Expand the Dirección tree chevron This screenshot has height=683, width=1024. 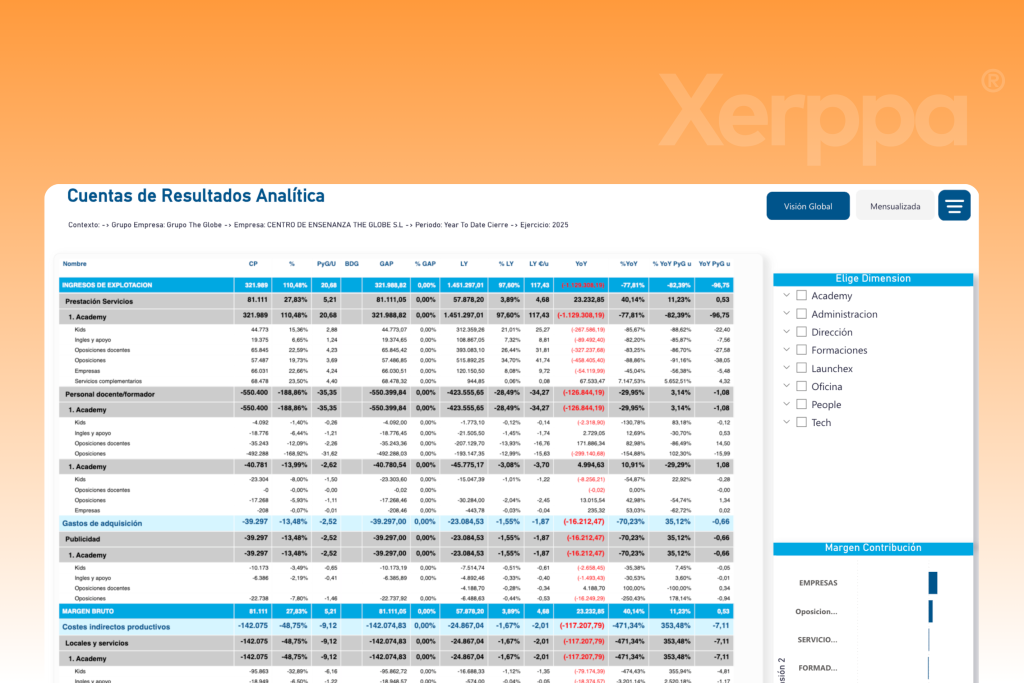tap(787, 332)
